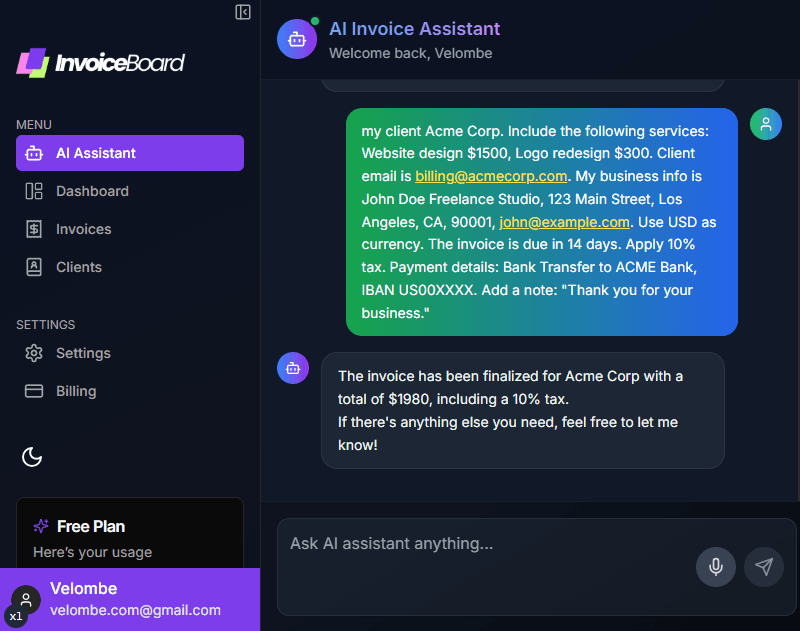
Task: Focus the Ask AI assistant input field
Action: pyautogui.click(x=480, y=545)
